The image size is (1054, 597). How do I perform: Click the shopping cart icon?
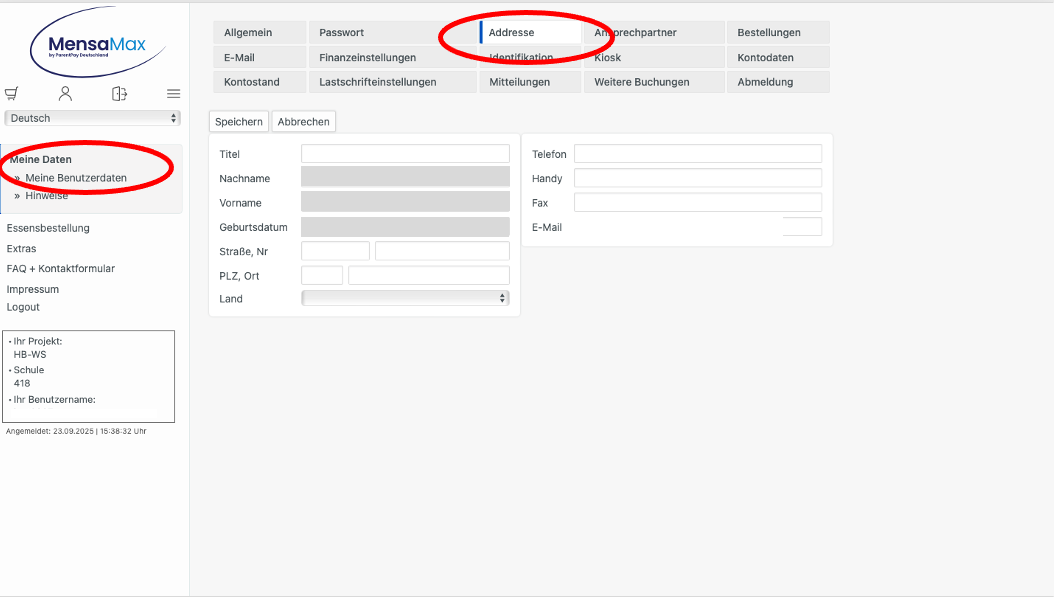click(x=11, y=94)
